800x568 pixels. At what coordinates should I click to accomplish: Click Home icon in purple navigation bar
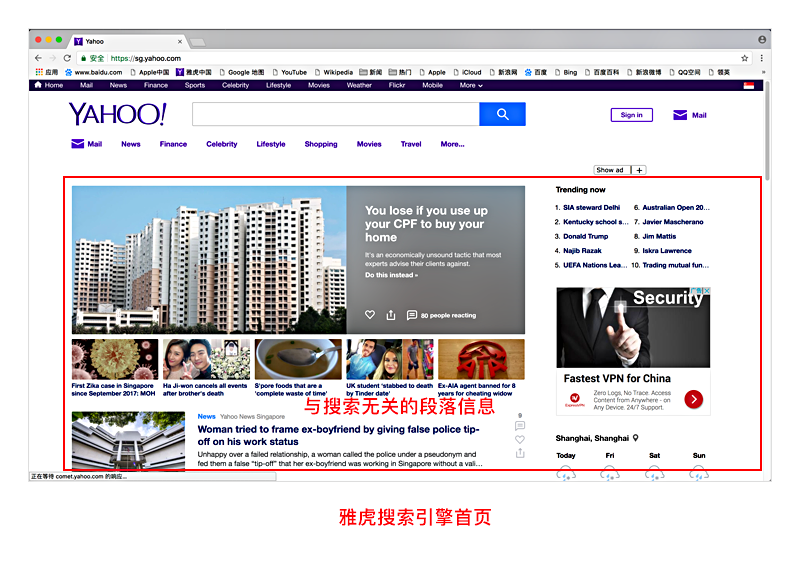coord(38,85)
